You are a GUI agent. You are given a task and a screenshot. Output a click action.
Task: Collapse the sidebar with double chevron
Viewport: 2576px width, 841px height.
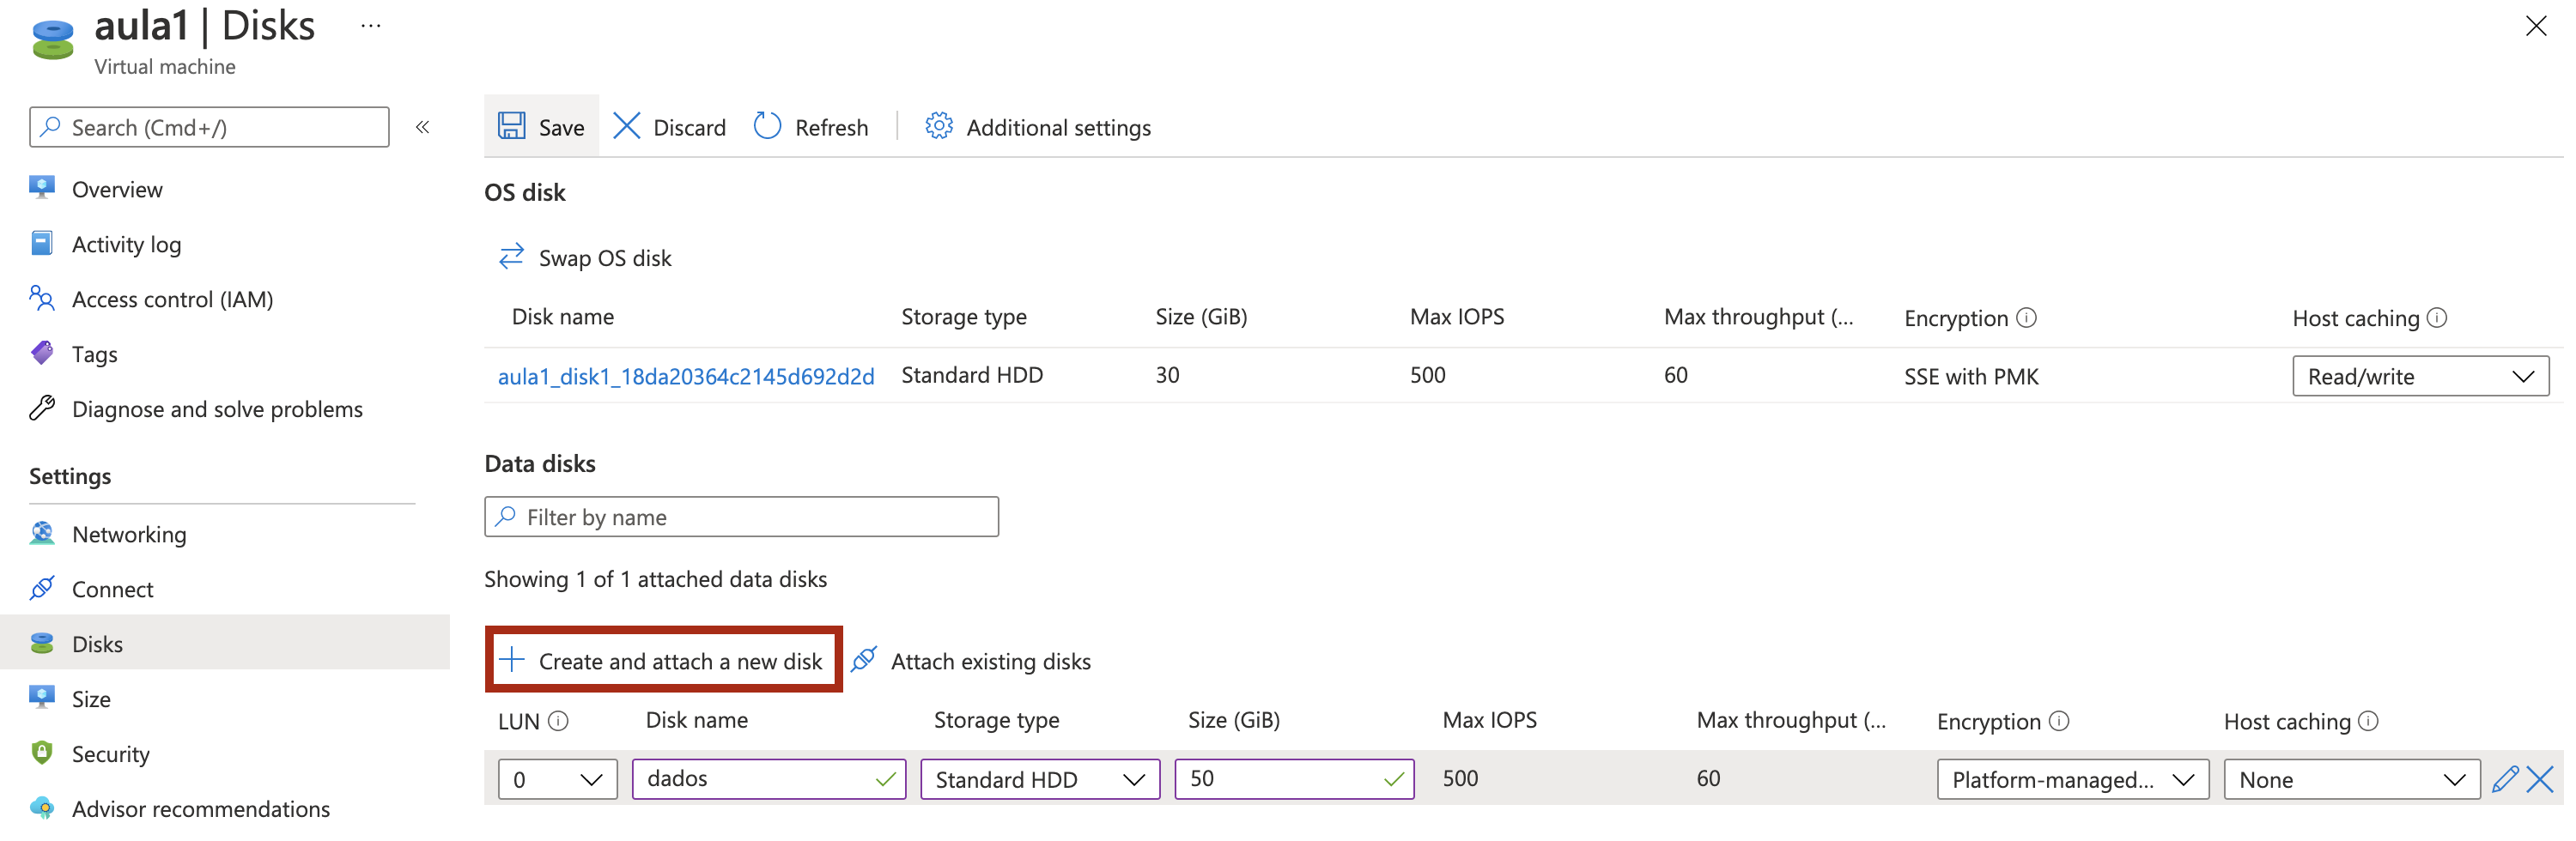tap(423, 127)
